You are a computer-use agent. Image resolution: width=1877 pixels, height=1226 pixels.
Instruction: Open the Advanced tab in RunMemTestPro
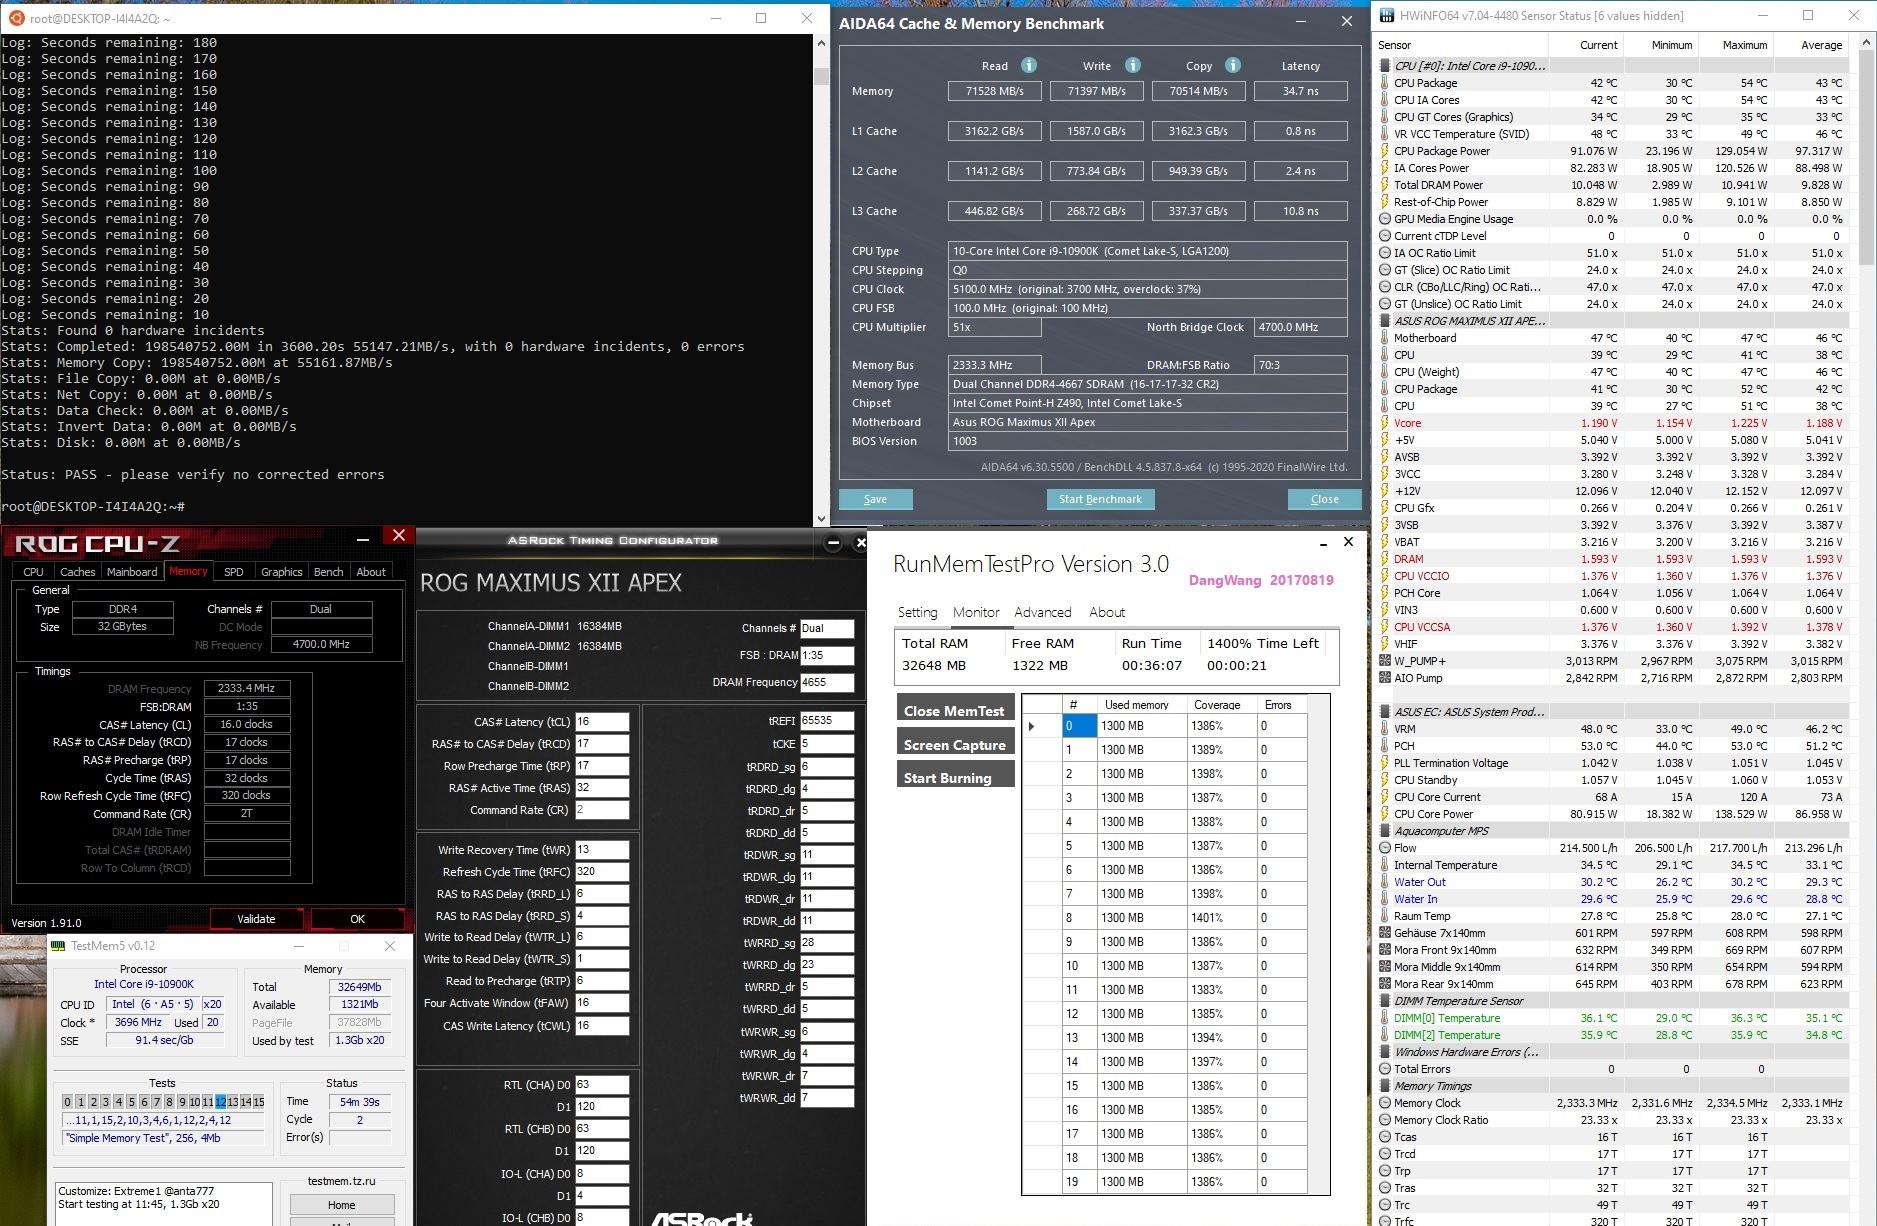click(1042, 612)
